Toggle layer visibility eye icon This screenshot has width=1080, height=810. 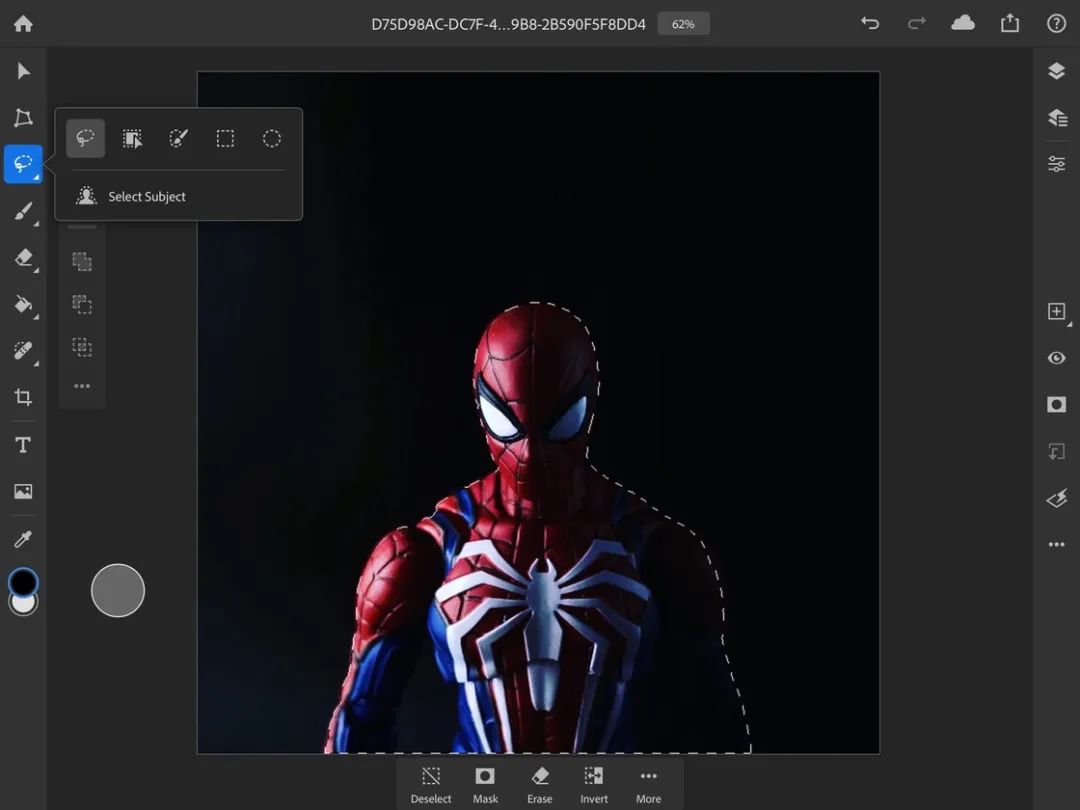click(x=1056, y=358)
